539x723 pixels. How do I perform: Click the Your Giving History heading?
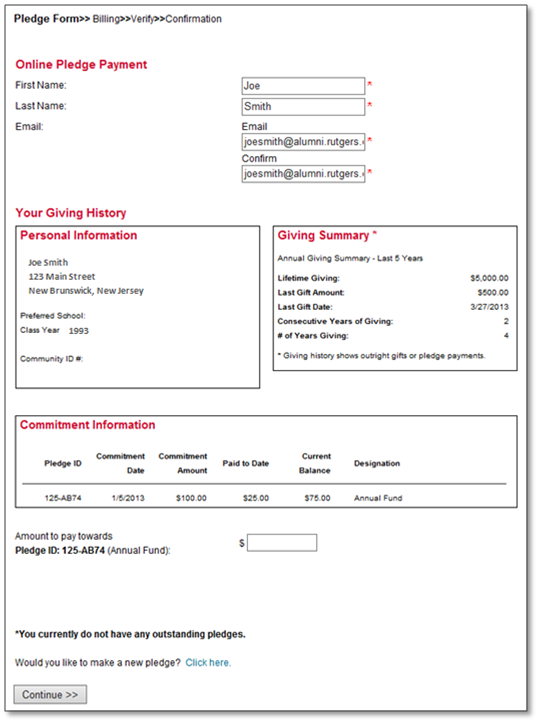pos(71,213)
